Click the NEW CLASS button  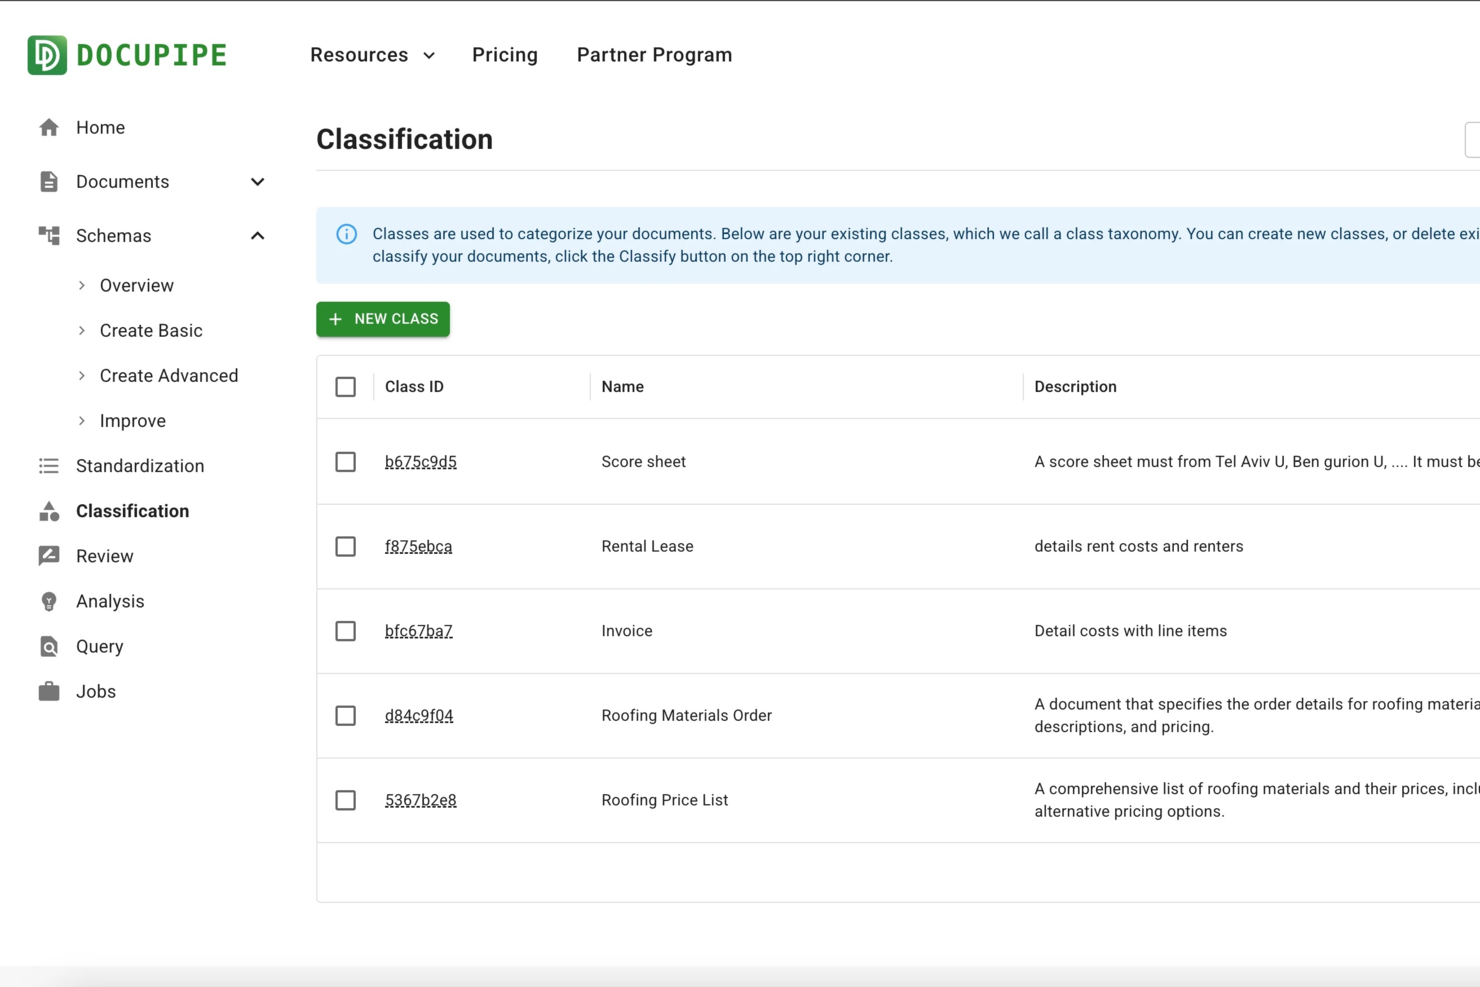coord(382,319)
